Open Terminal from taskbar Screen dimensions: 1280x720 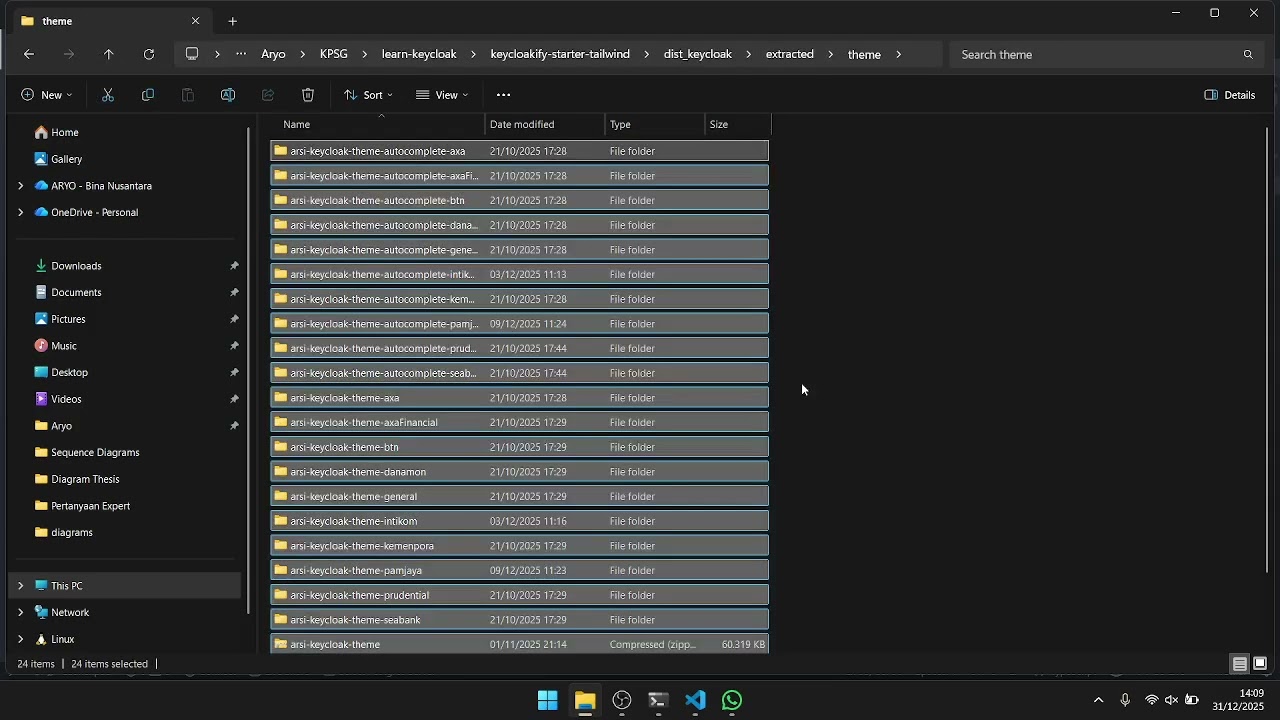[658, 701]
